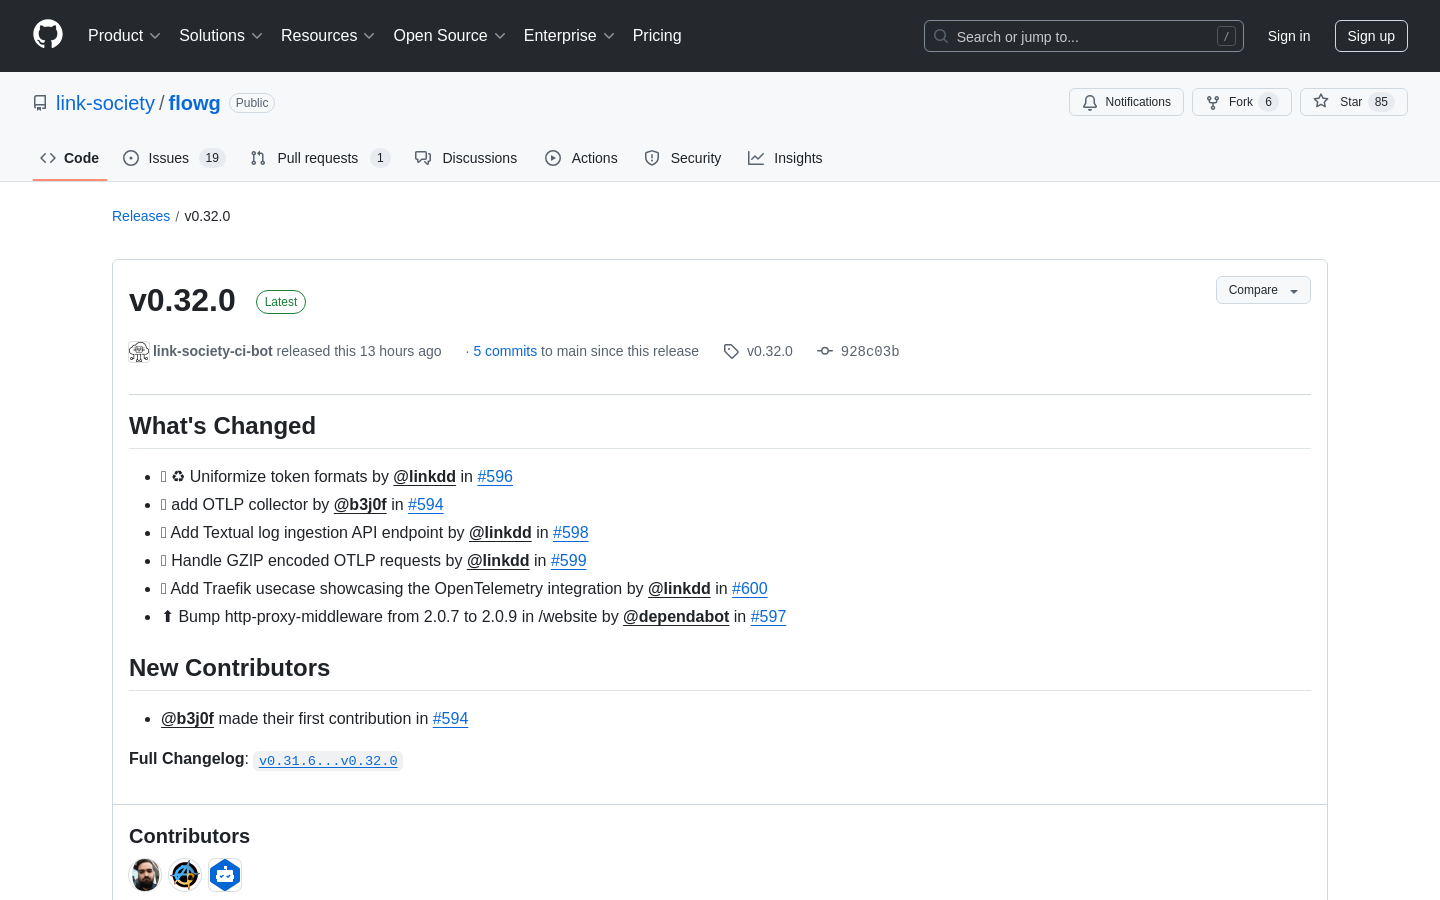Screen dimensions: 1440x900
Task: Click the Sign in link
Action: pos(1289,36)
